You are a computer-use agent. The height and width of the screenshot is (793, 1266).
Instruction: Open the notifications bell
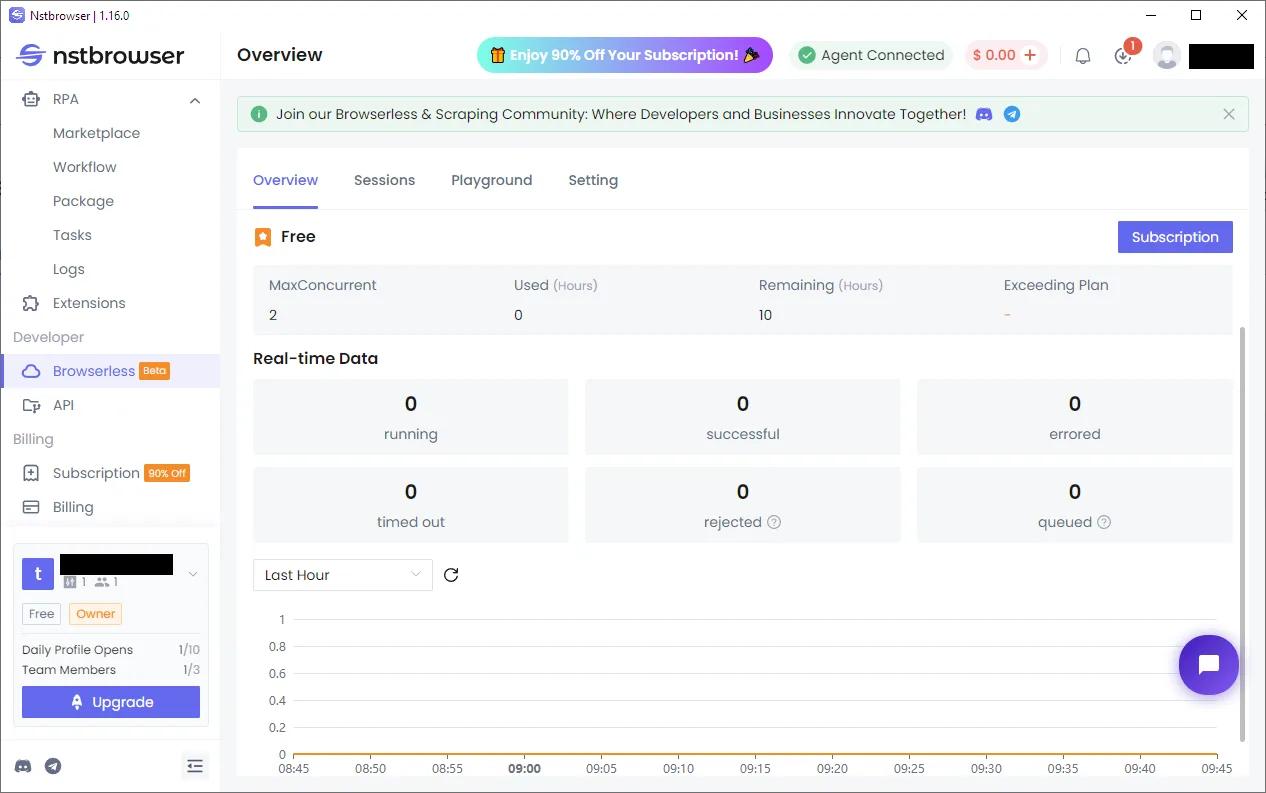click(x=1083, y=56)
